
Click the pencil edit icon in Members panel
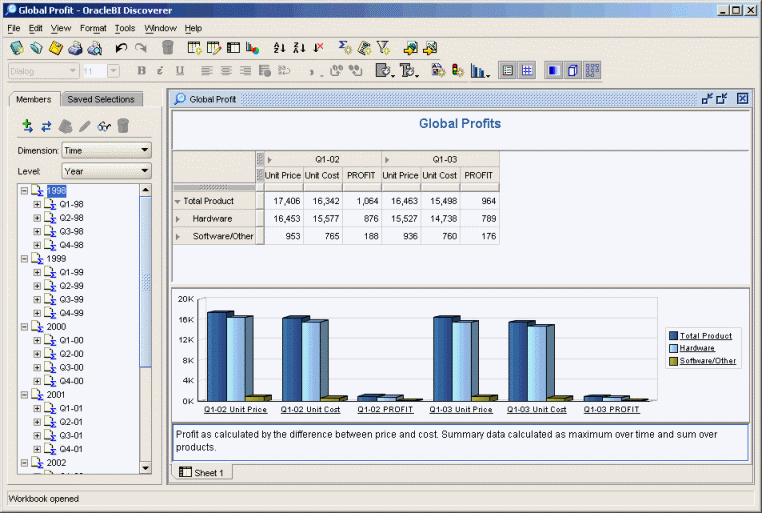(85, 127)
